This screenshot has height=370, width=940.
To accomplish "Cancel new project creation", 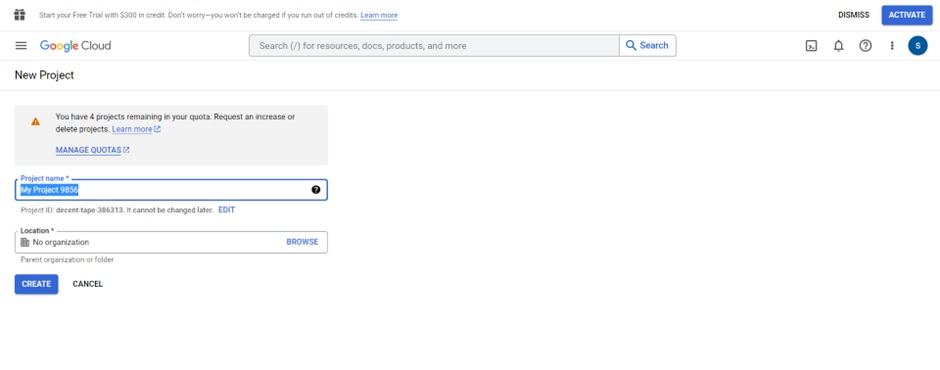I will (x=88, y=284).
